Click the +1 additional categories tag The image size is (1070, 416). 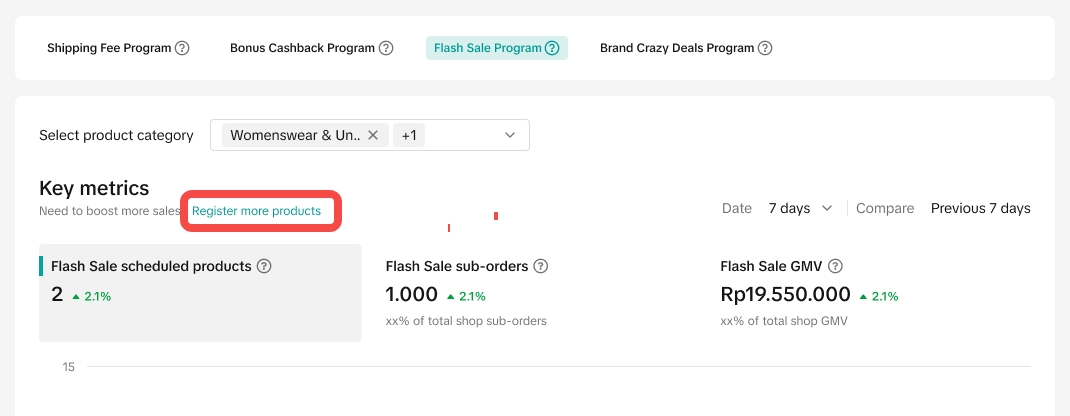(x=409, y=135)
